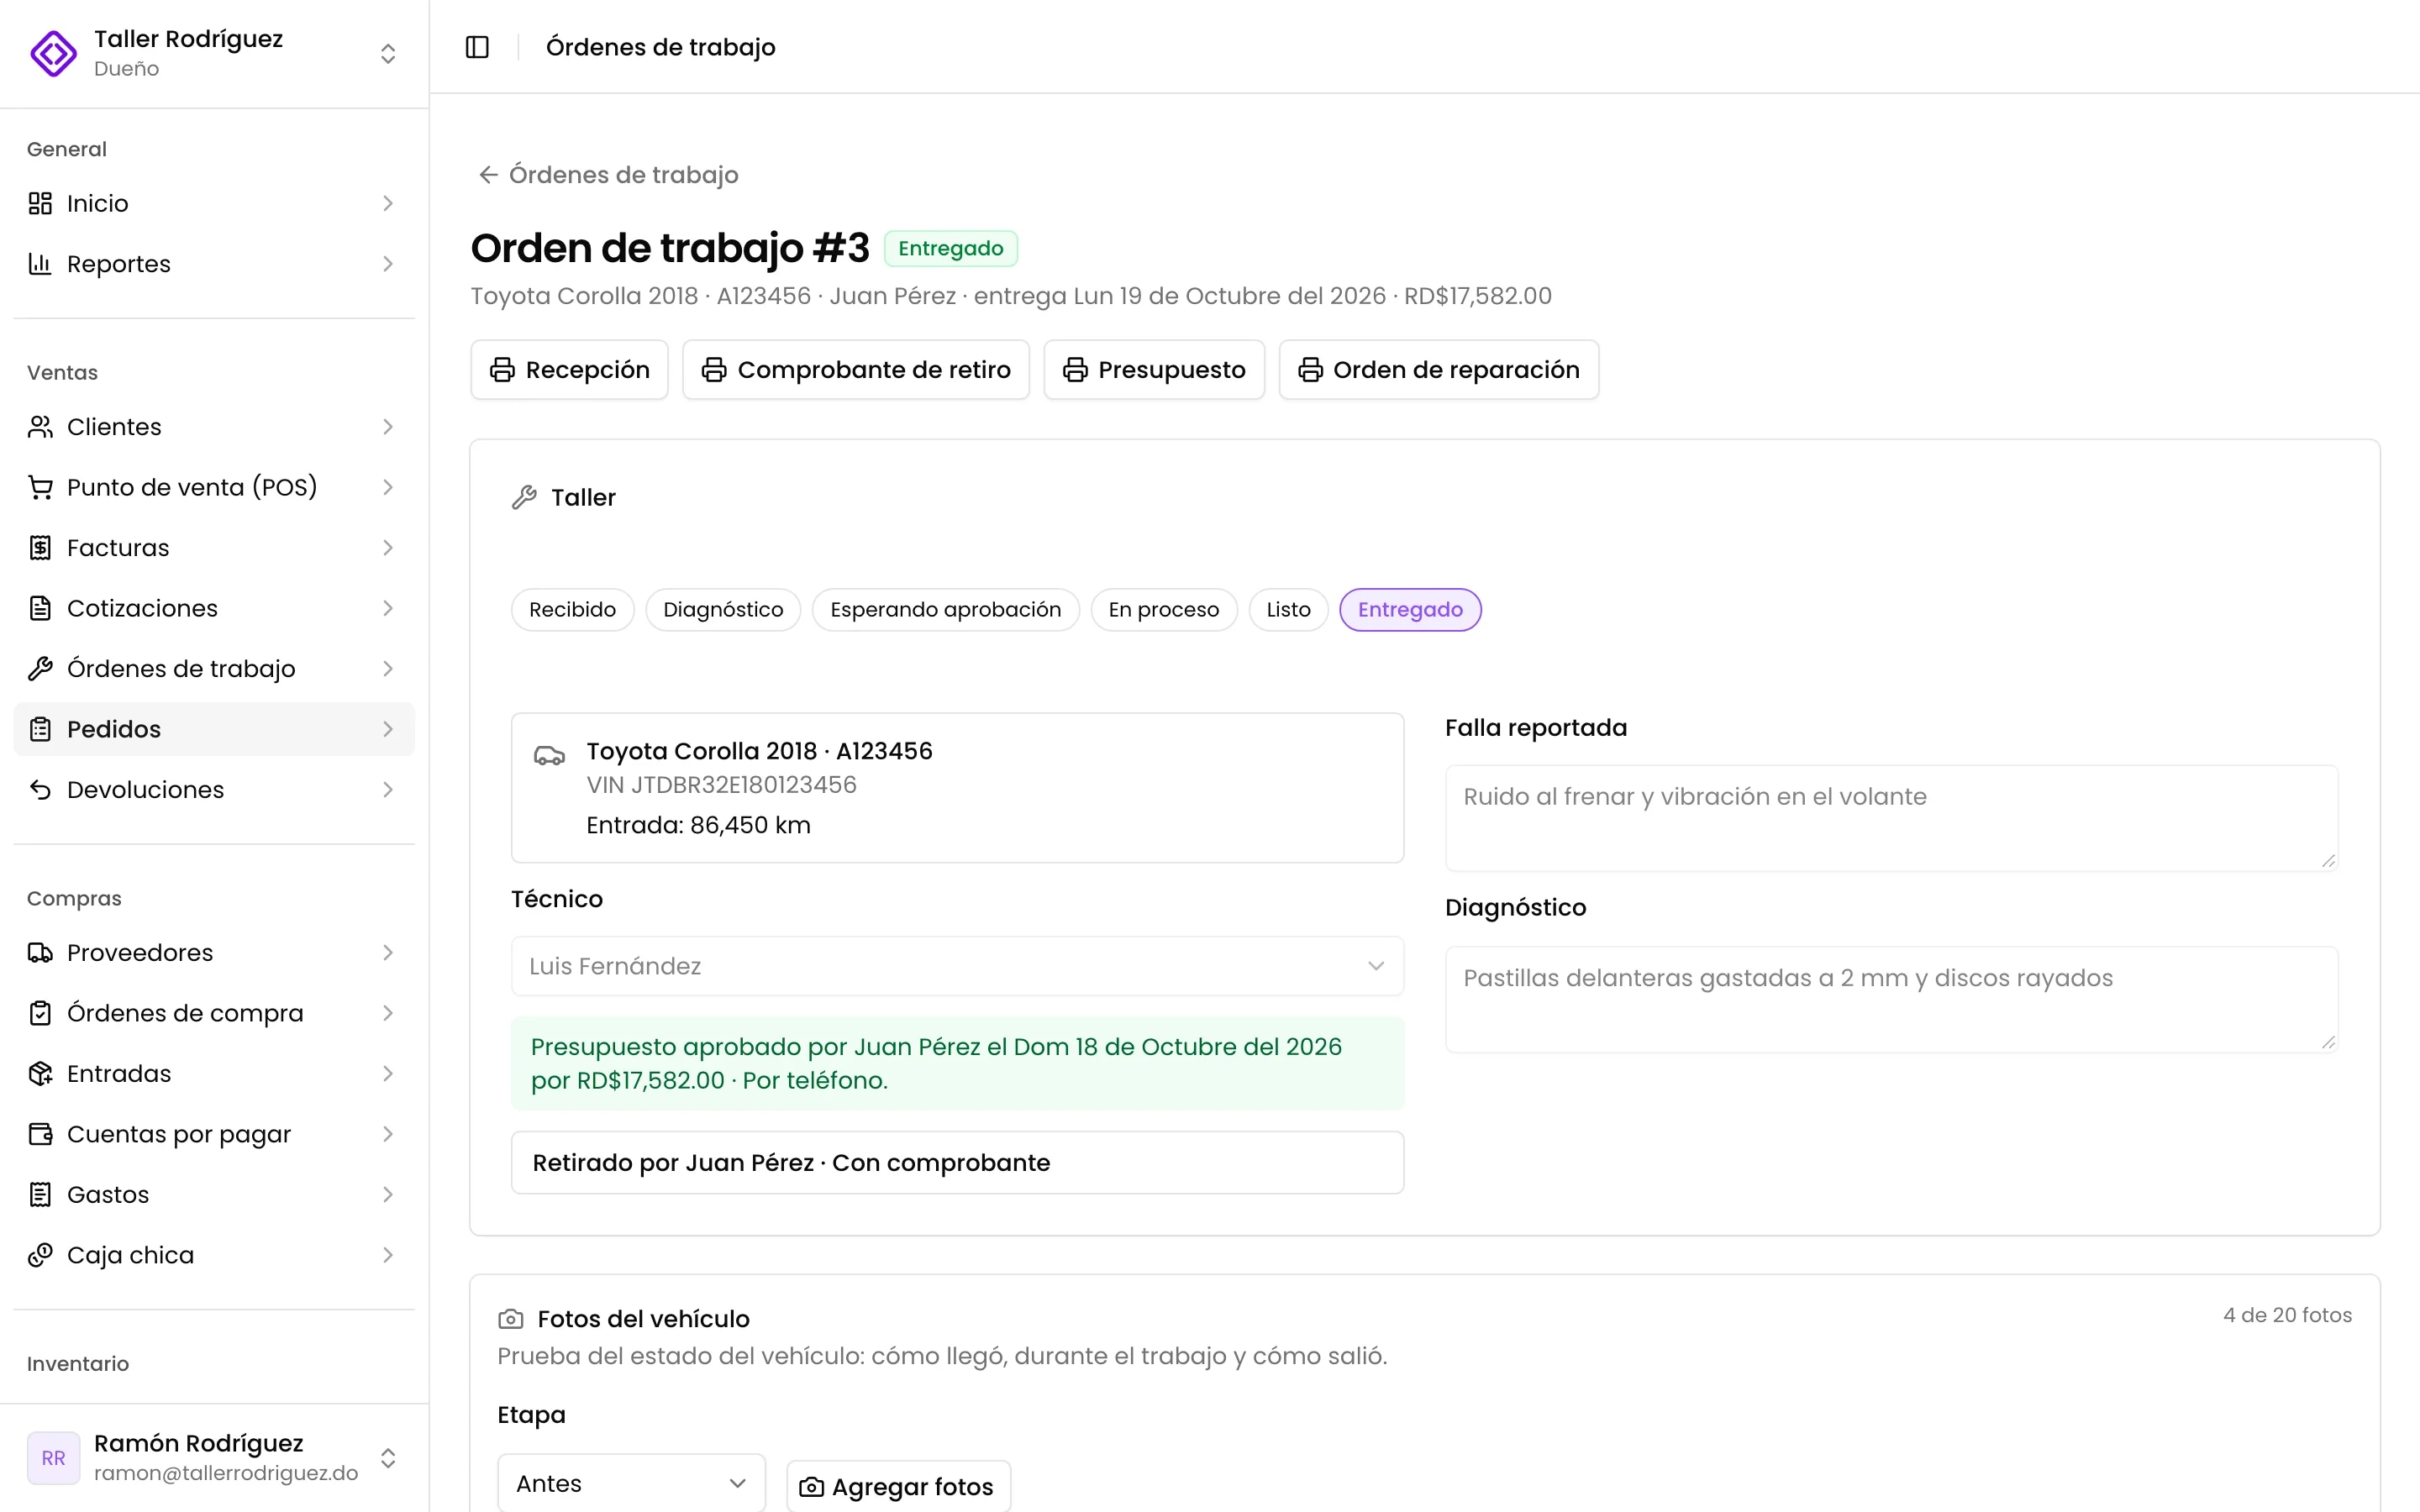Open the Etapa dropdown set to Antes
Viewport: 2420px width, 1512px height.
point(631,1483)
